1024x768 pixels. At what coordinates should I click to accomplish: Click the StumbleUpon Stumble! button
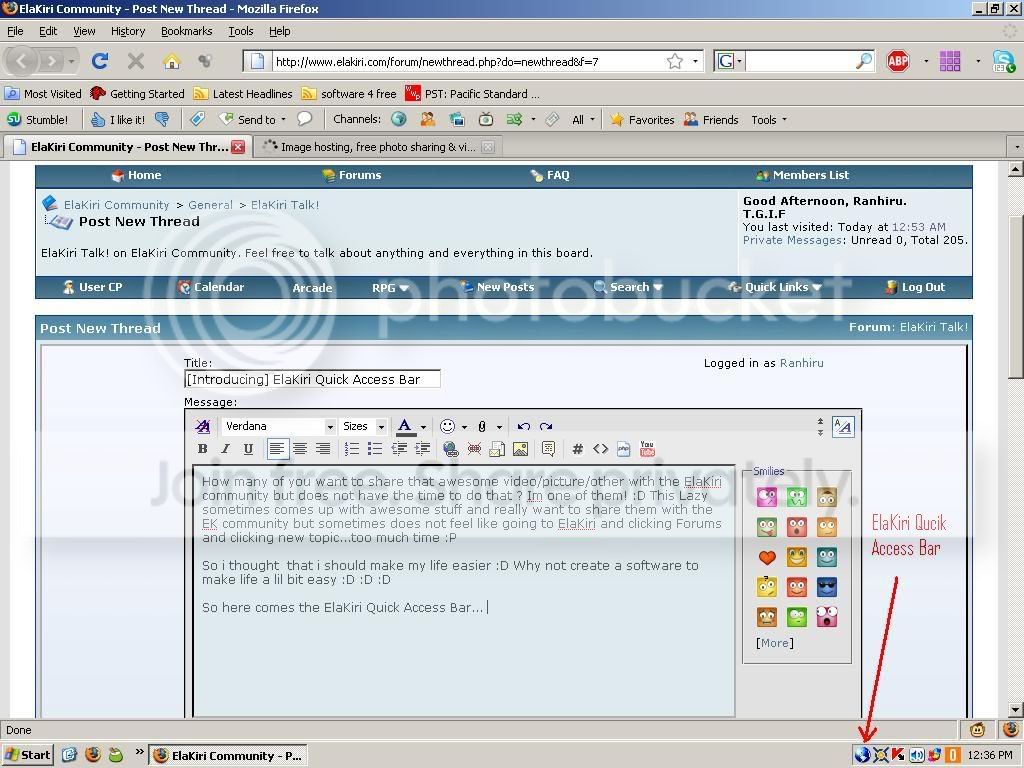click(37, 120)
